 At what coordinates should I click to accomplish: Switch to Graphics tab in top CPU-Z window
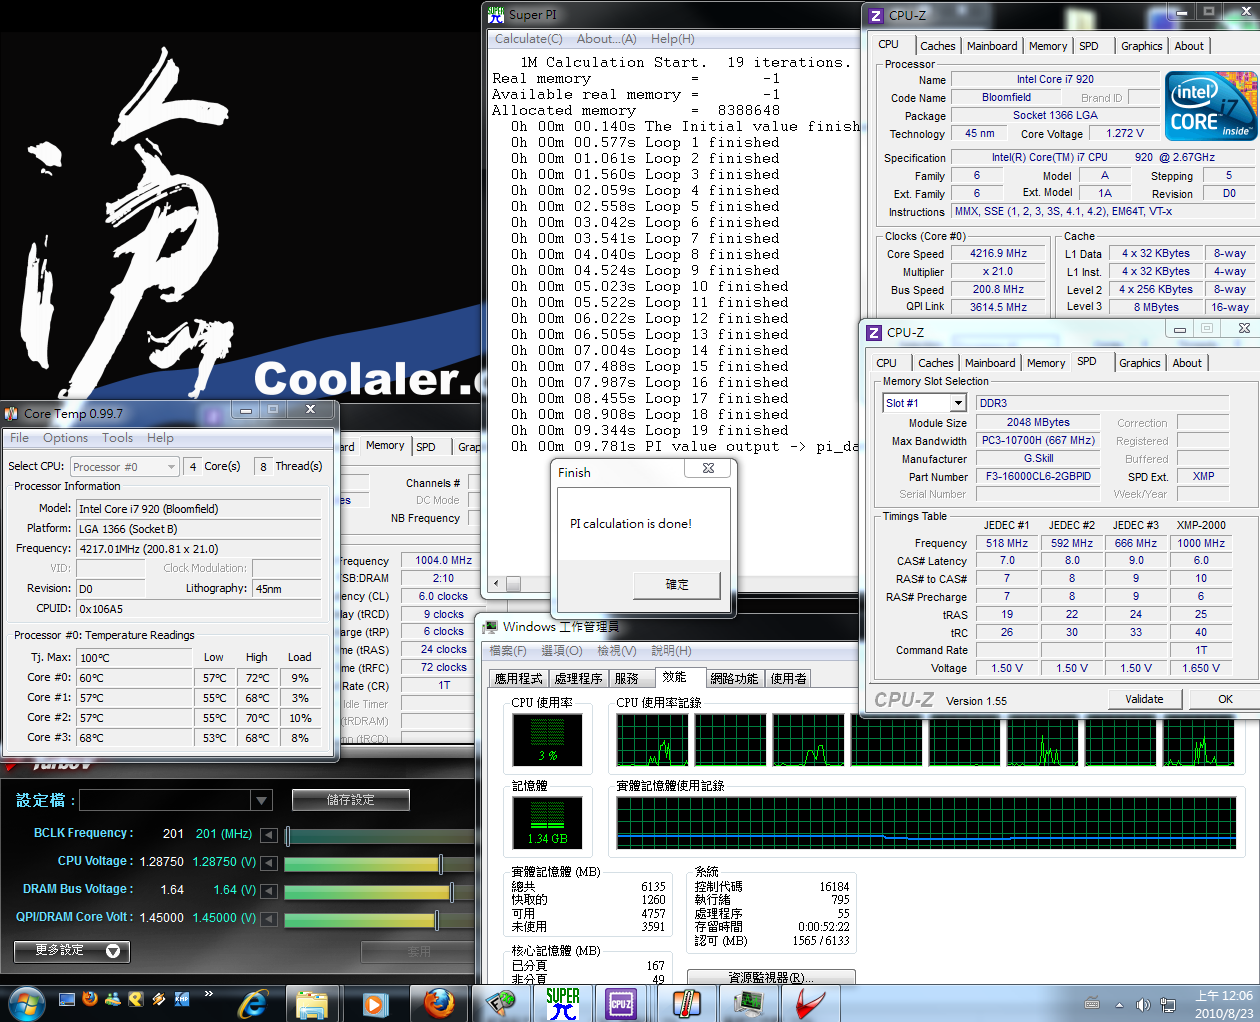click(1141, 46)
